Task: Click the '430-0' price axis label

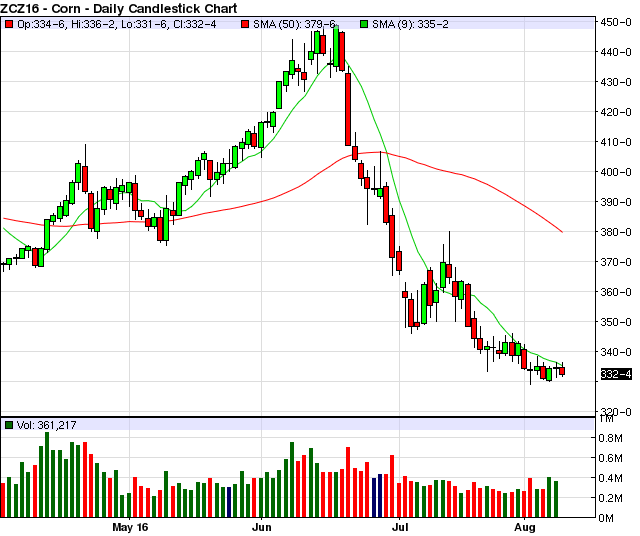Action: 616,82
